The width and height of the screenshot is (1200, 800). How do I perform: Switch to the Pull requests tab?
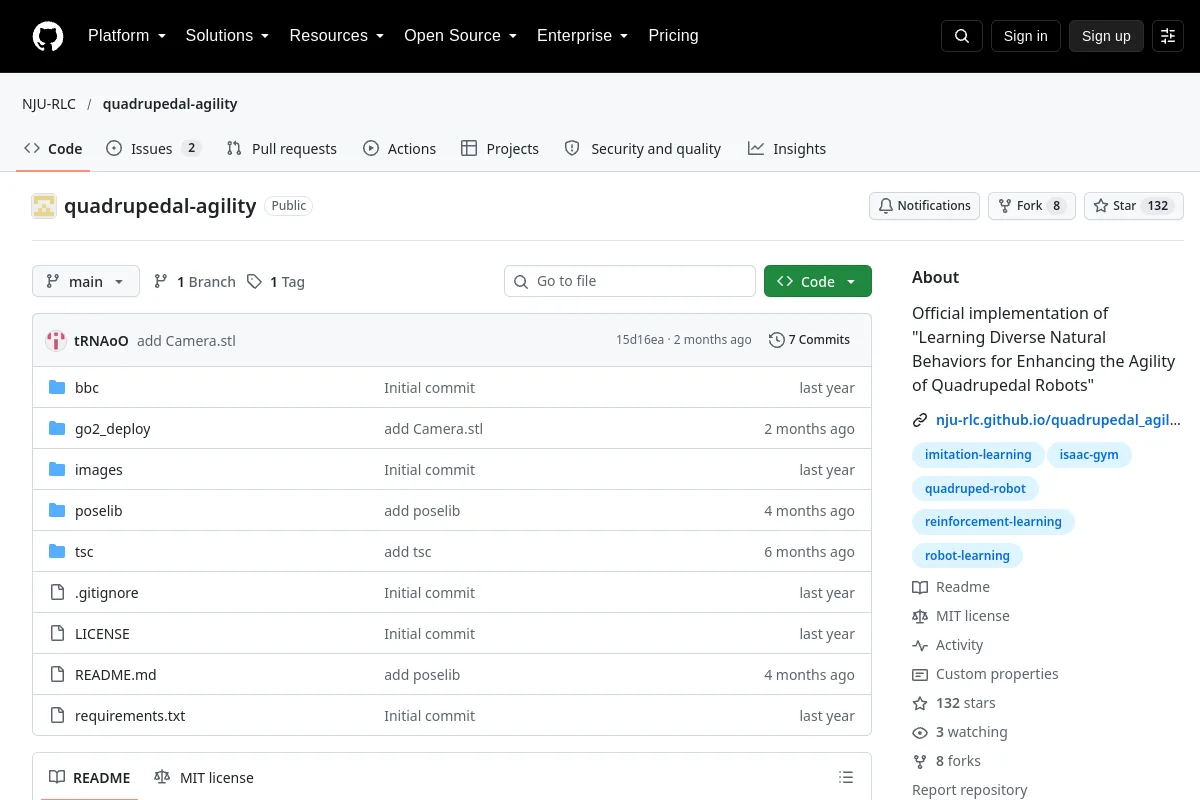tap(282, 149)
